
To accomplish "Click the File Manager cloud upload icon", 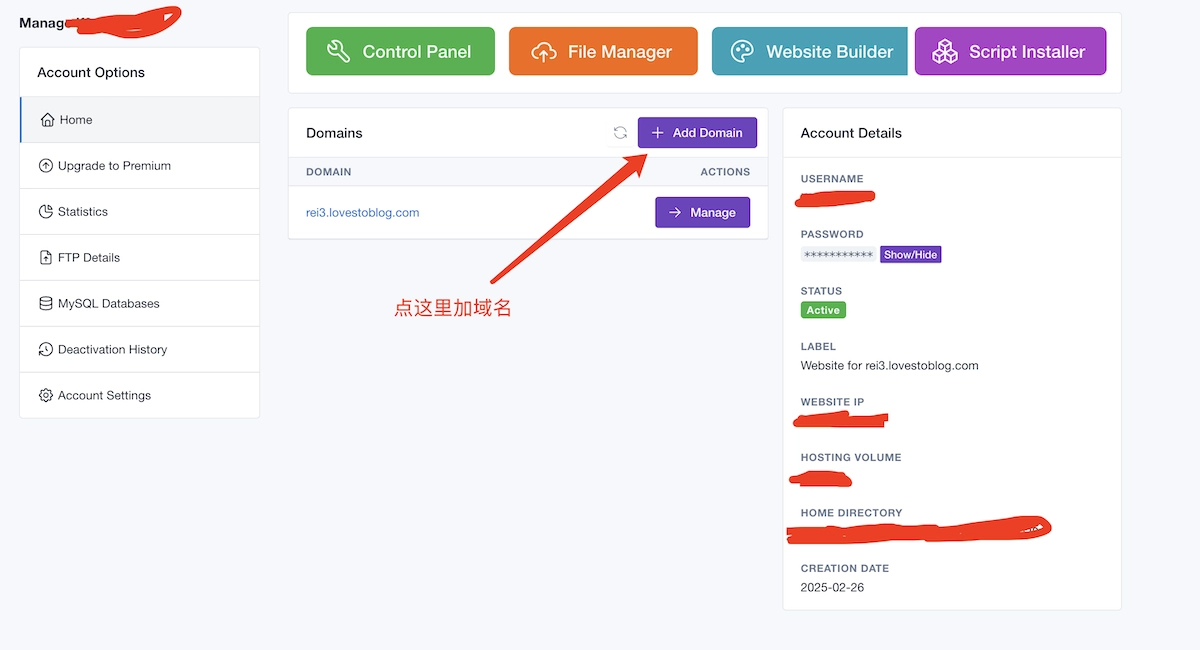I will [543, 52].
